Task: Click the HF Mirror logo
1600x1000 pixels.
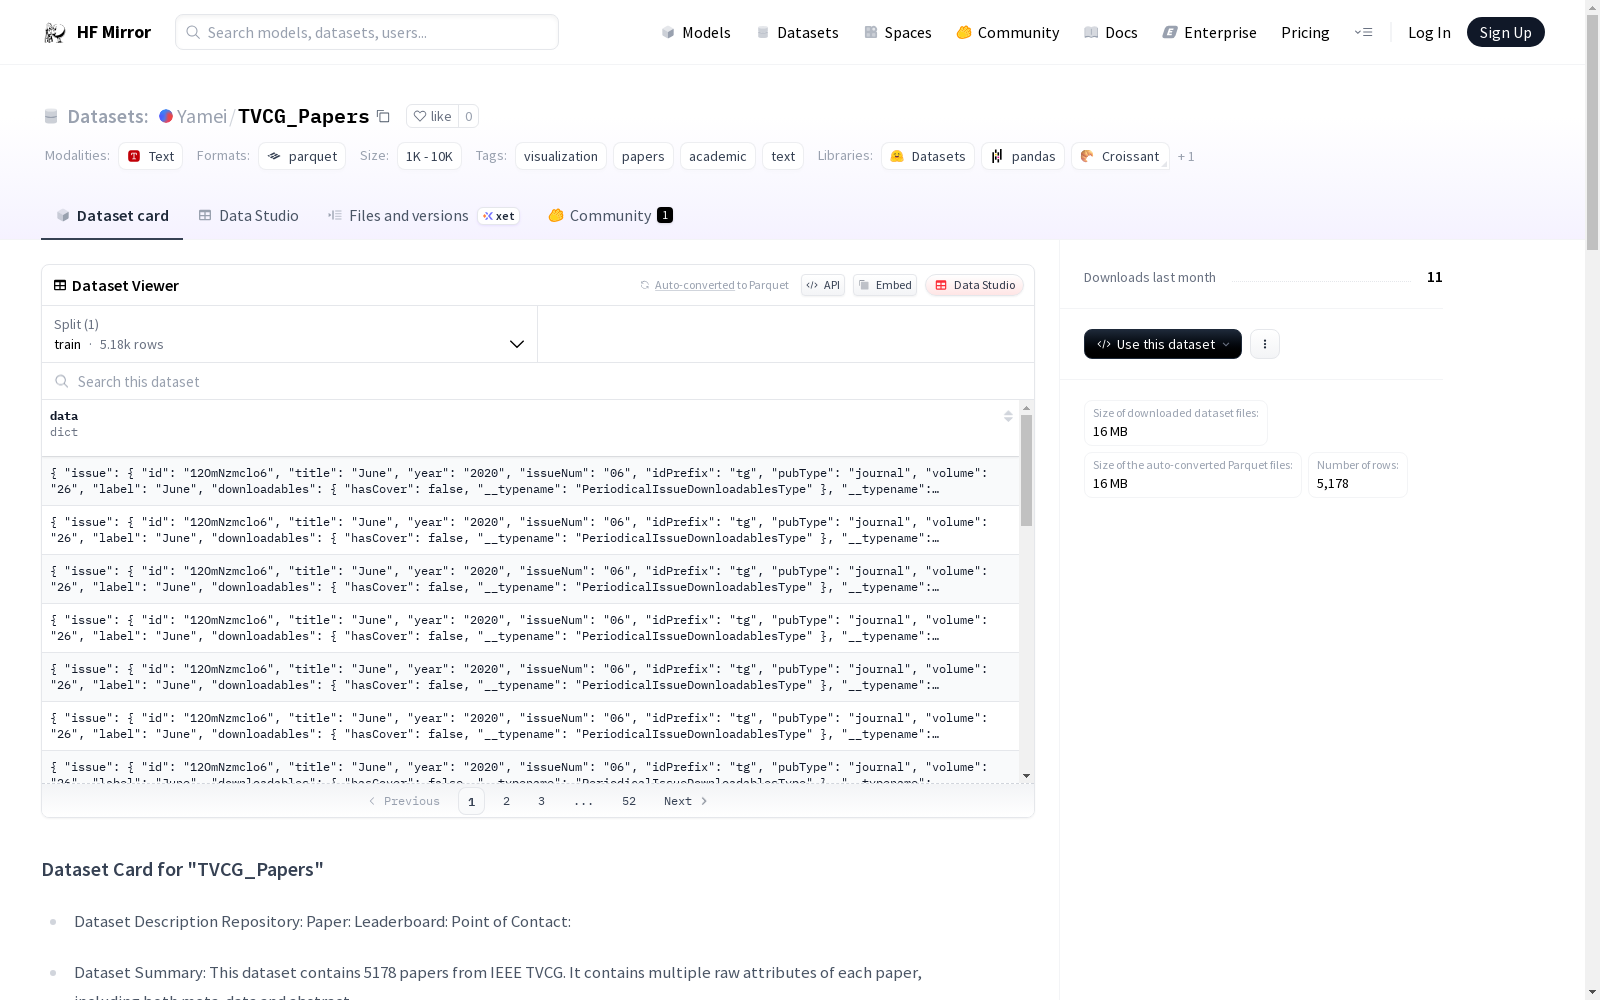Action: [x=97, y=32]
